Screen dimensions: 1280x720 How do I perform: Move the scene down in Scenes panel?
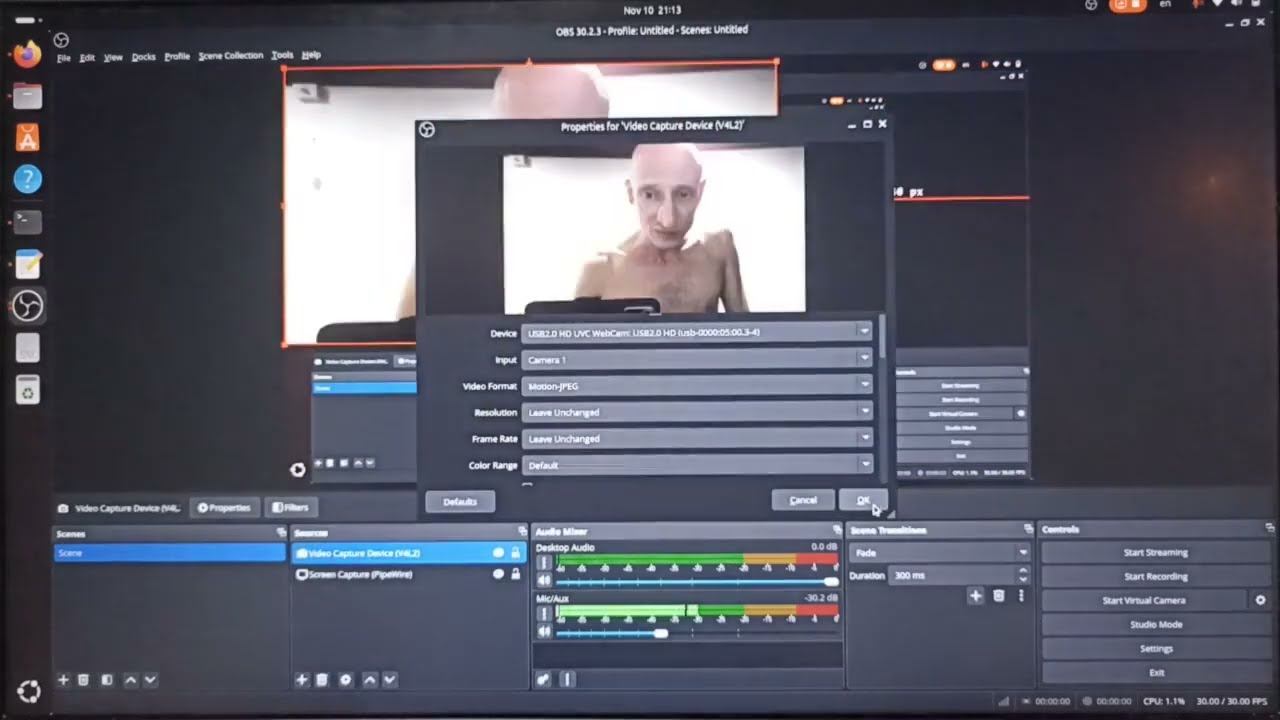coord(150,680)
